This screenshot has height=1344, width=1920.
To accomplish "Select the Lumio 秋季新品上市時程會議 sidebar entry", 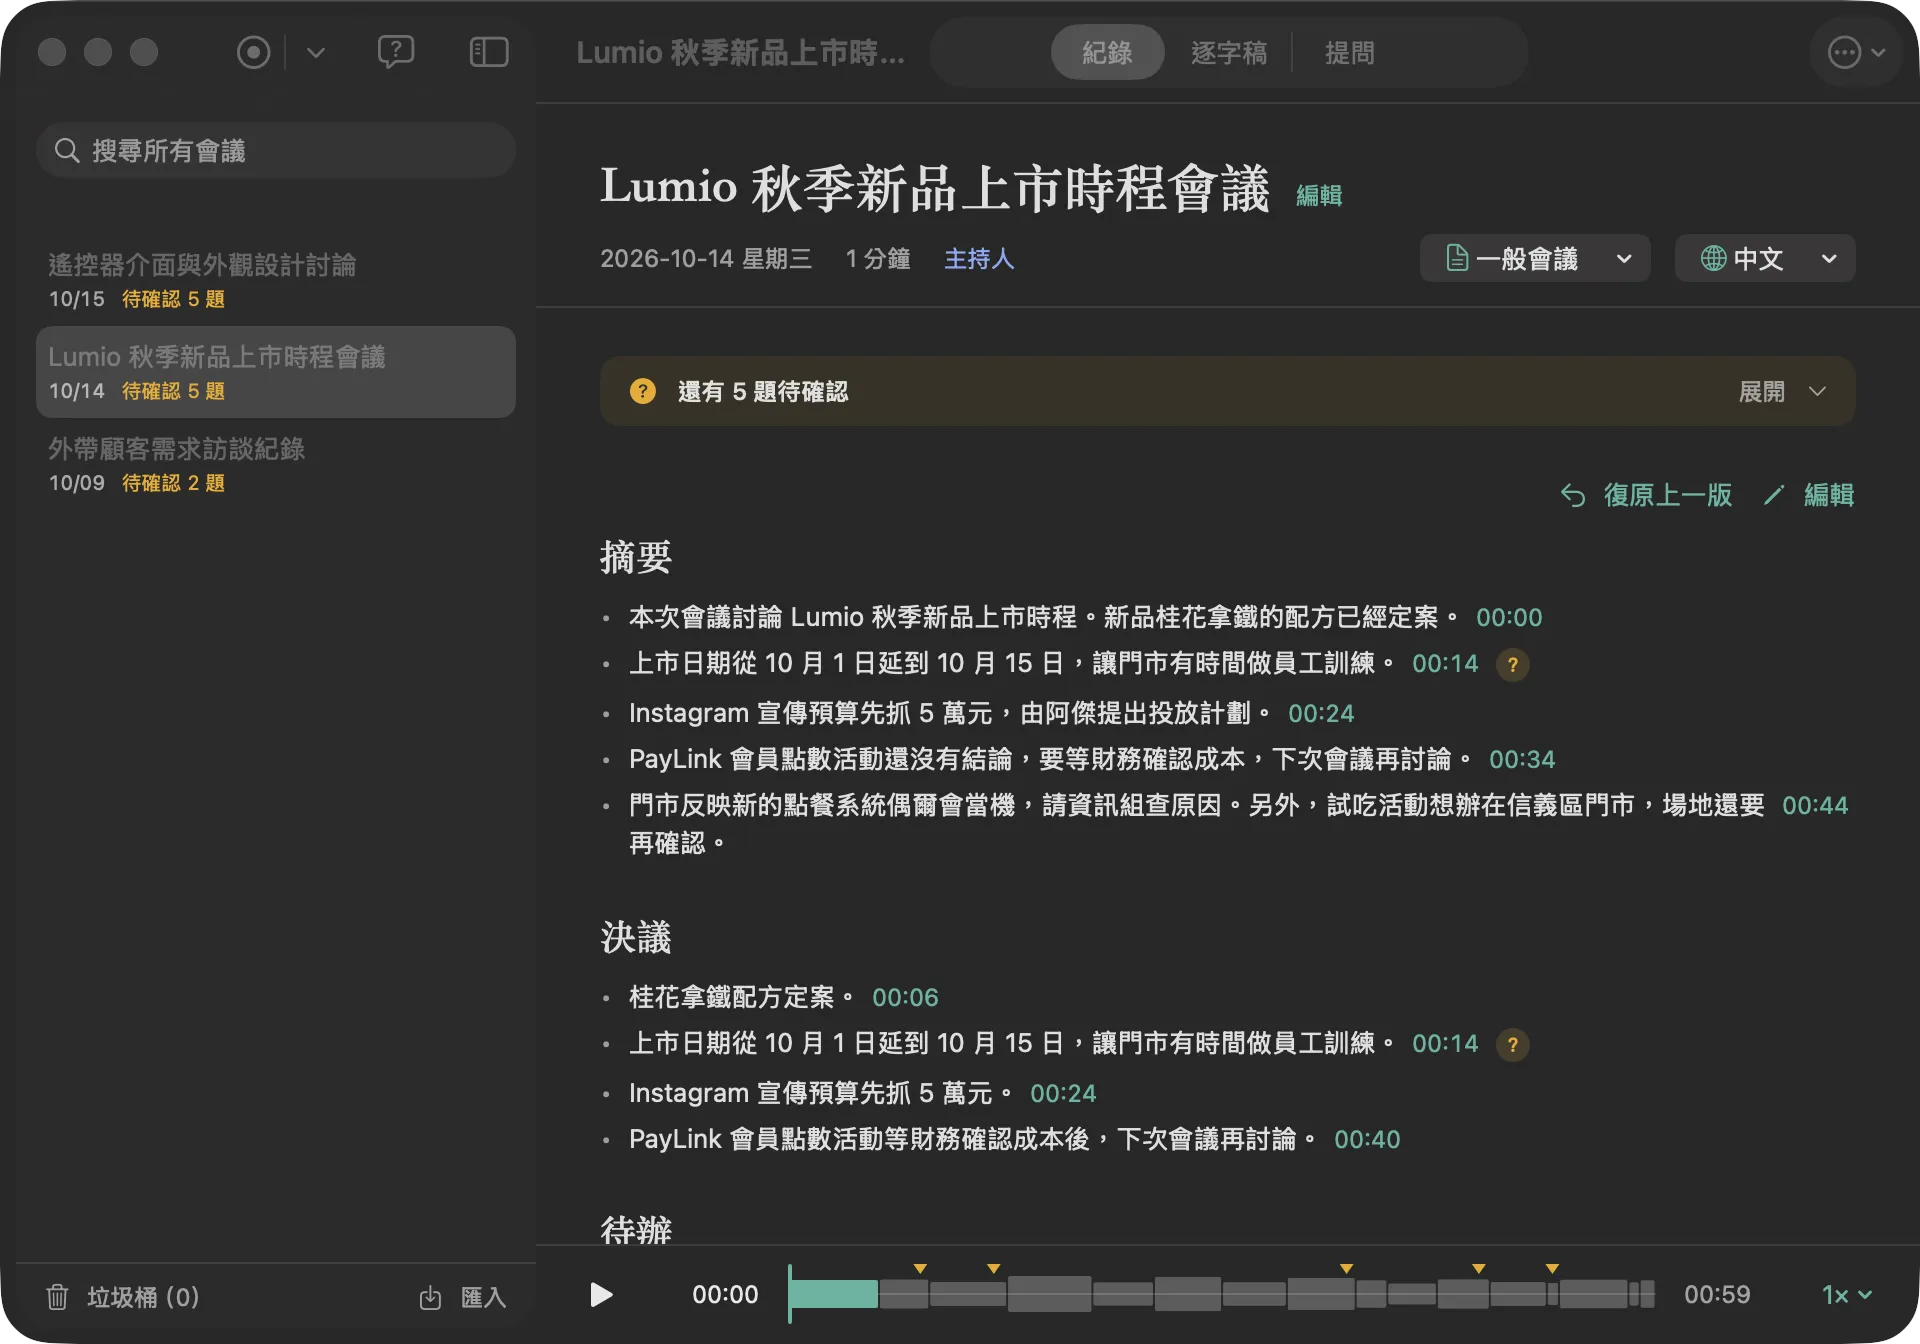I will 276,372.
